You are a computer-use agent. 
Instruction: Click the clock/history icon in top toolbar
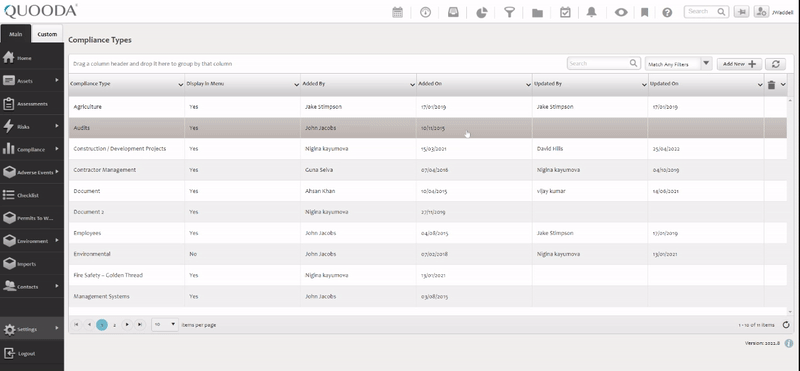[x=426, y=12]
